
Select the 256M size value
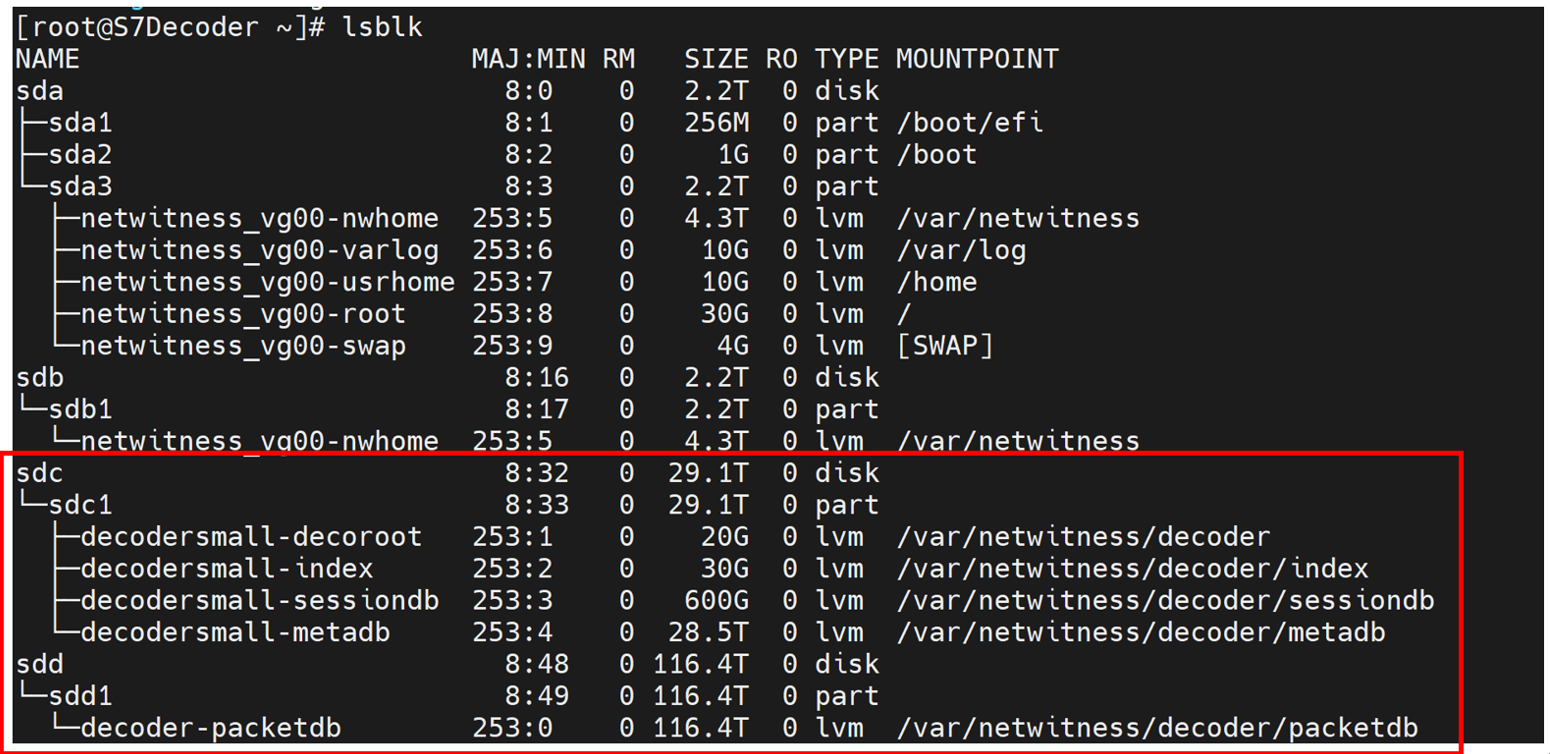click(x=717, y=123)
